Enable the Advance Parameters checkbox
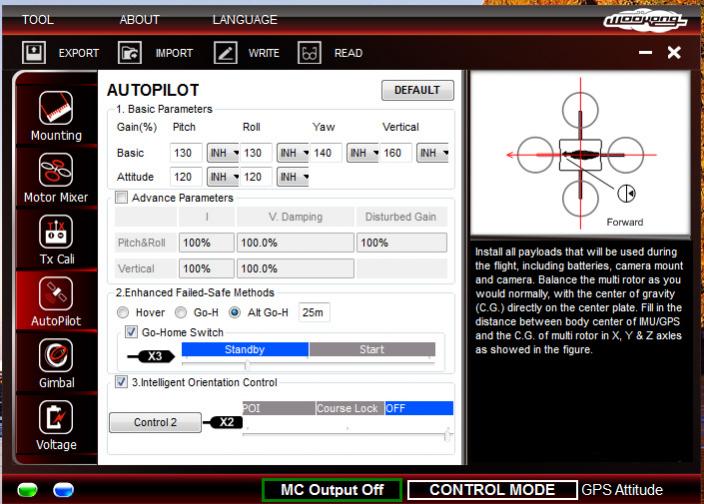 coord(121,197)
